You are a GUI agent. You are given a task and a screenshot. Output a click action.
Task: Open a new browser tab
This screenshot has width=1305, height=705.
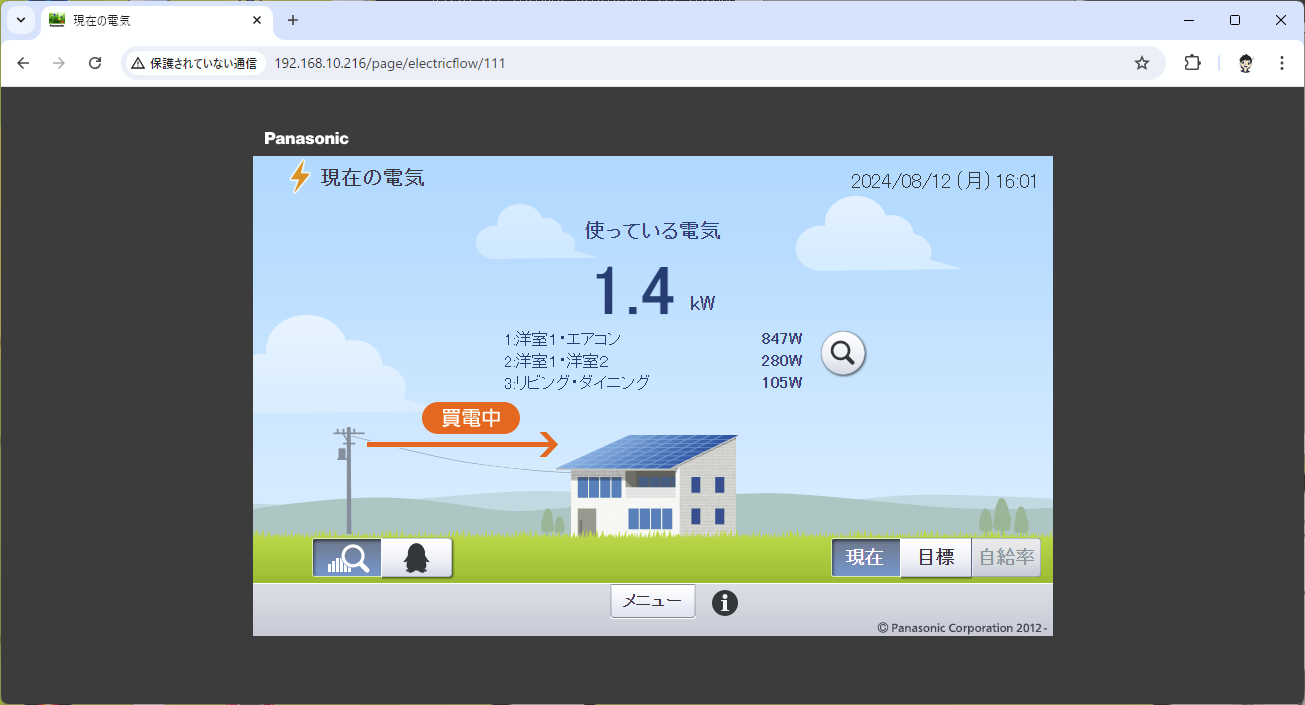click(293, 20)
